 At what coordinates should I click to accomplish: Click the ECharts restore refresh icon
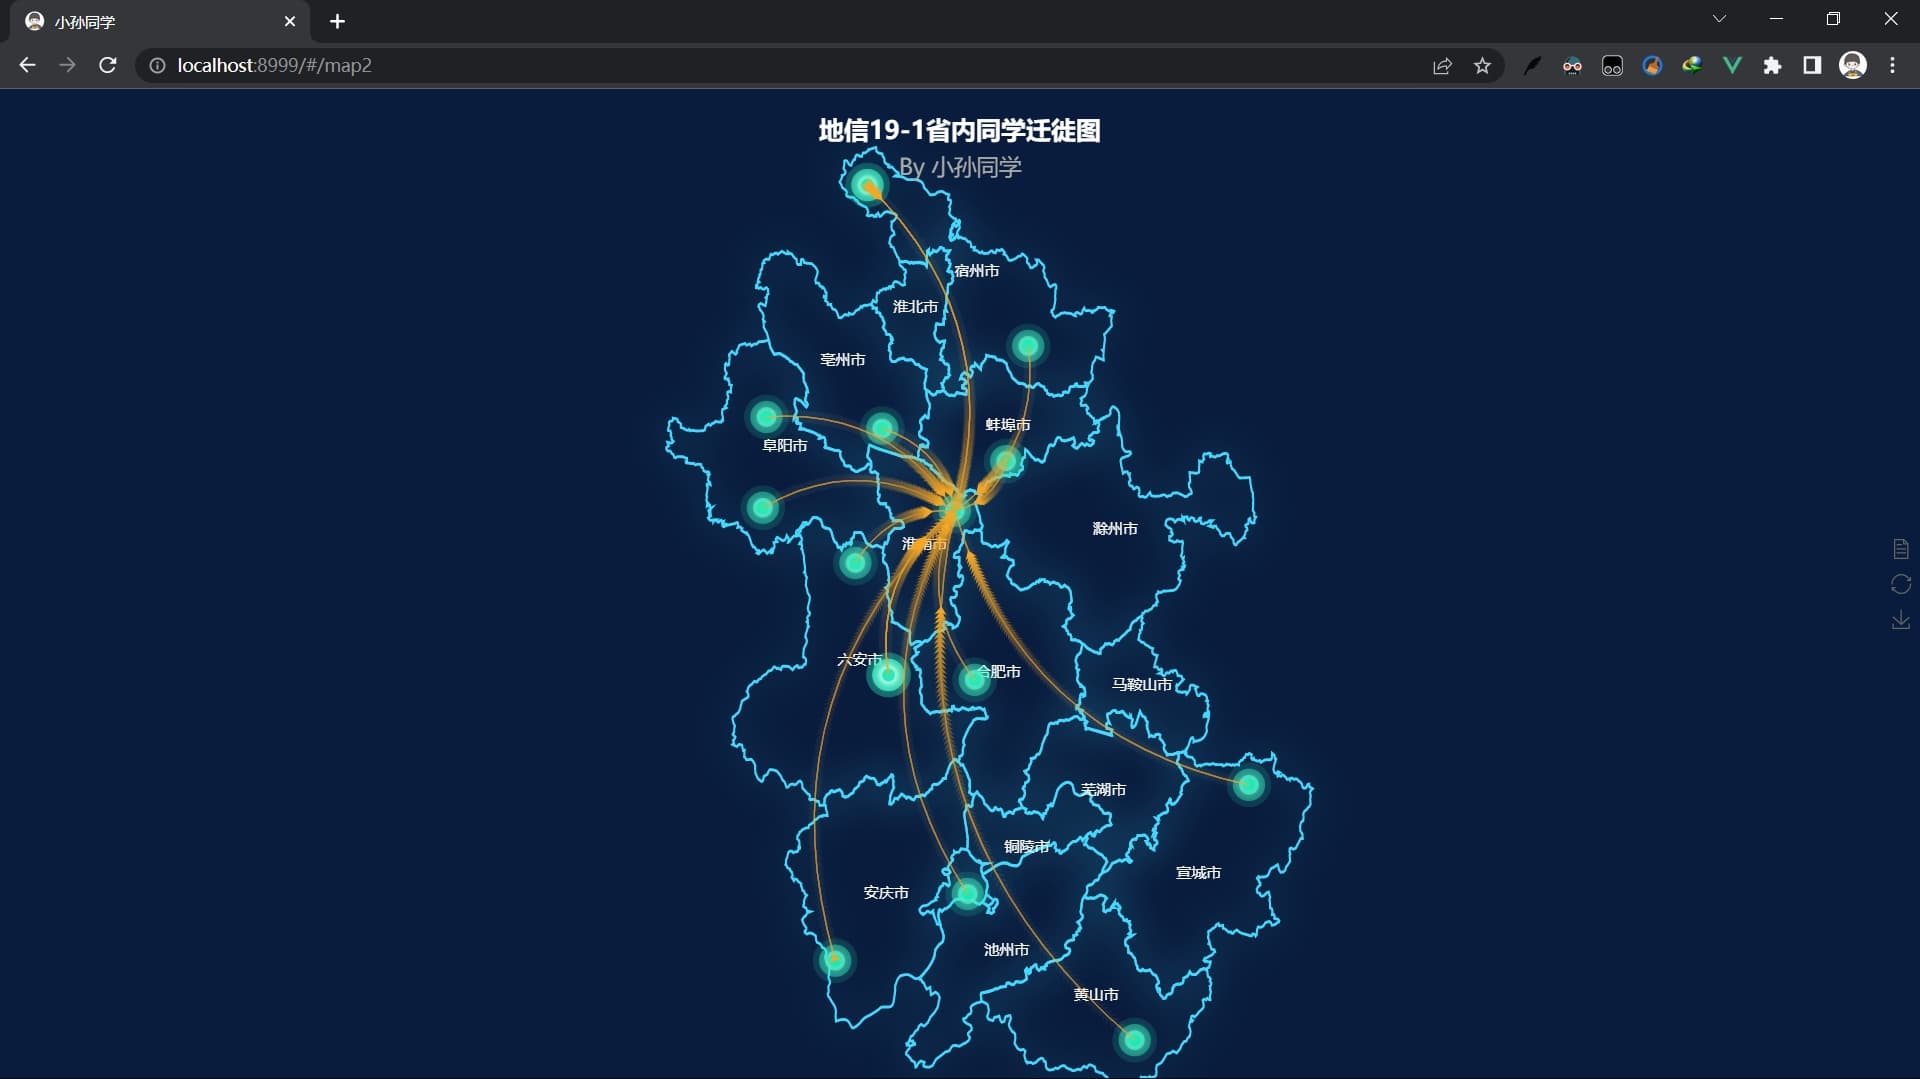click(x=1901, y=584)
